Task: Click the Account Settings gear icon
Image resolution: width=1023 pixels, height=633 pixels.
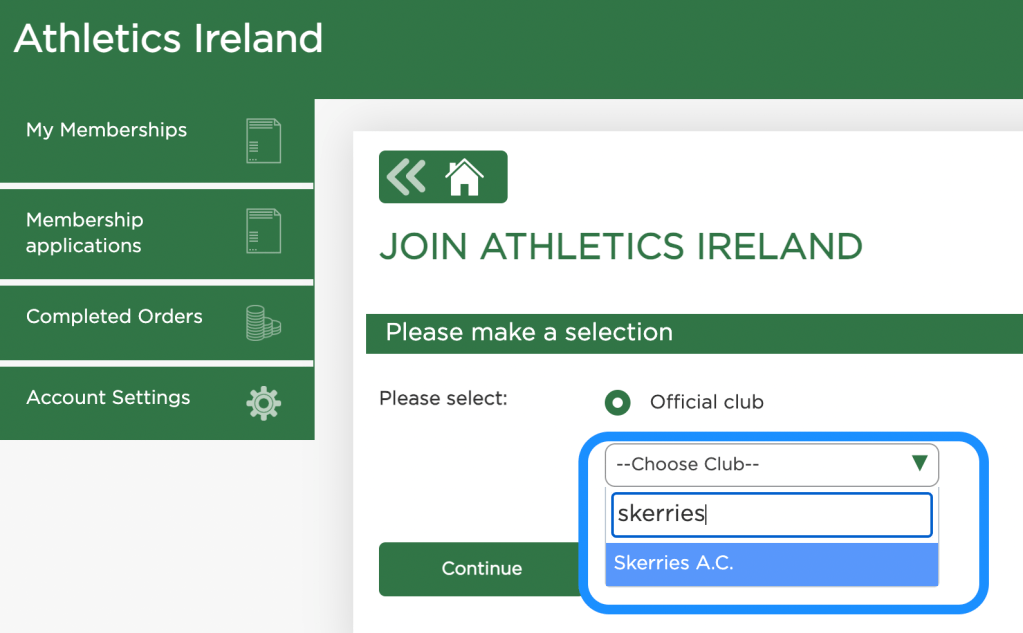Action: click(263, 402)
